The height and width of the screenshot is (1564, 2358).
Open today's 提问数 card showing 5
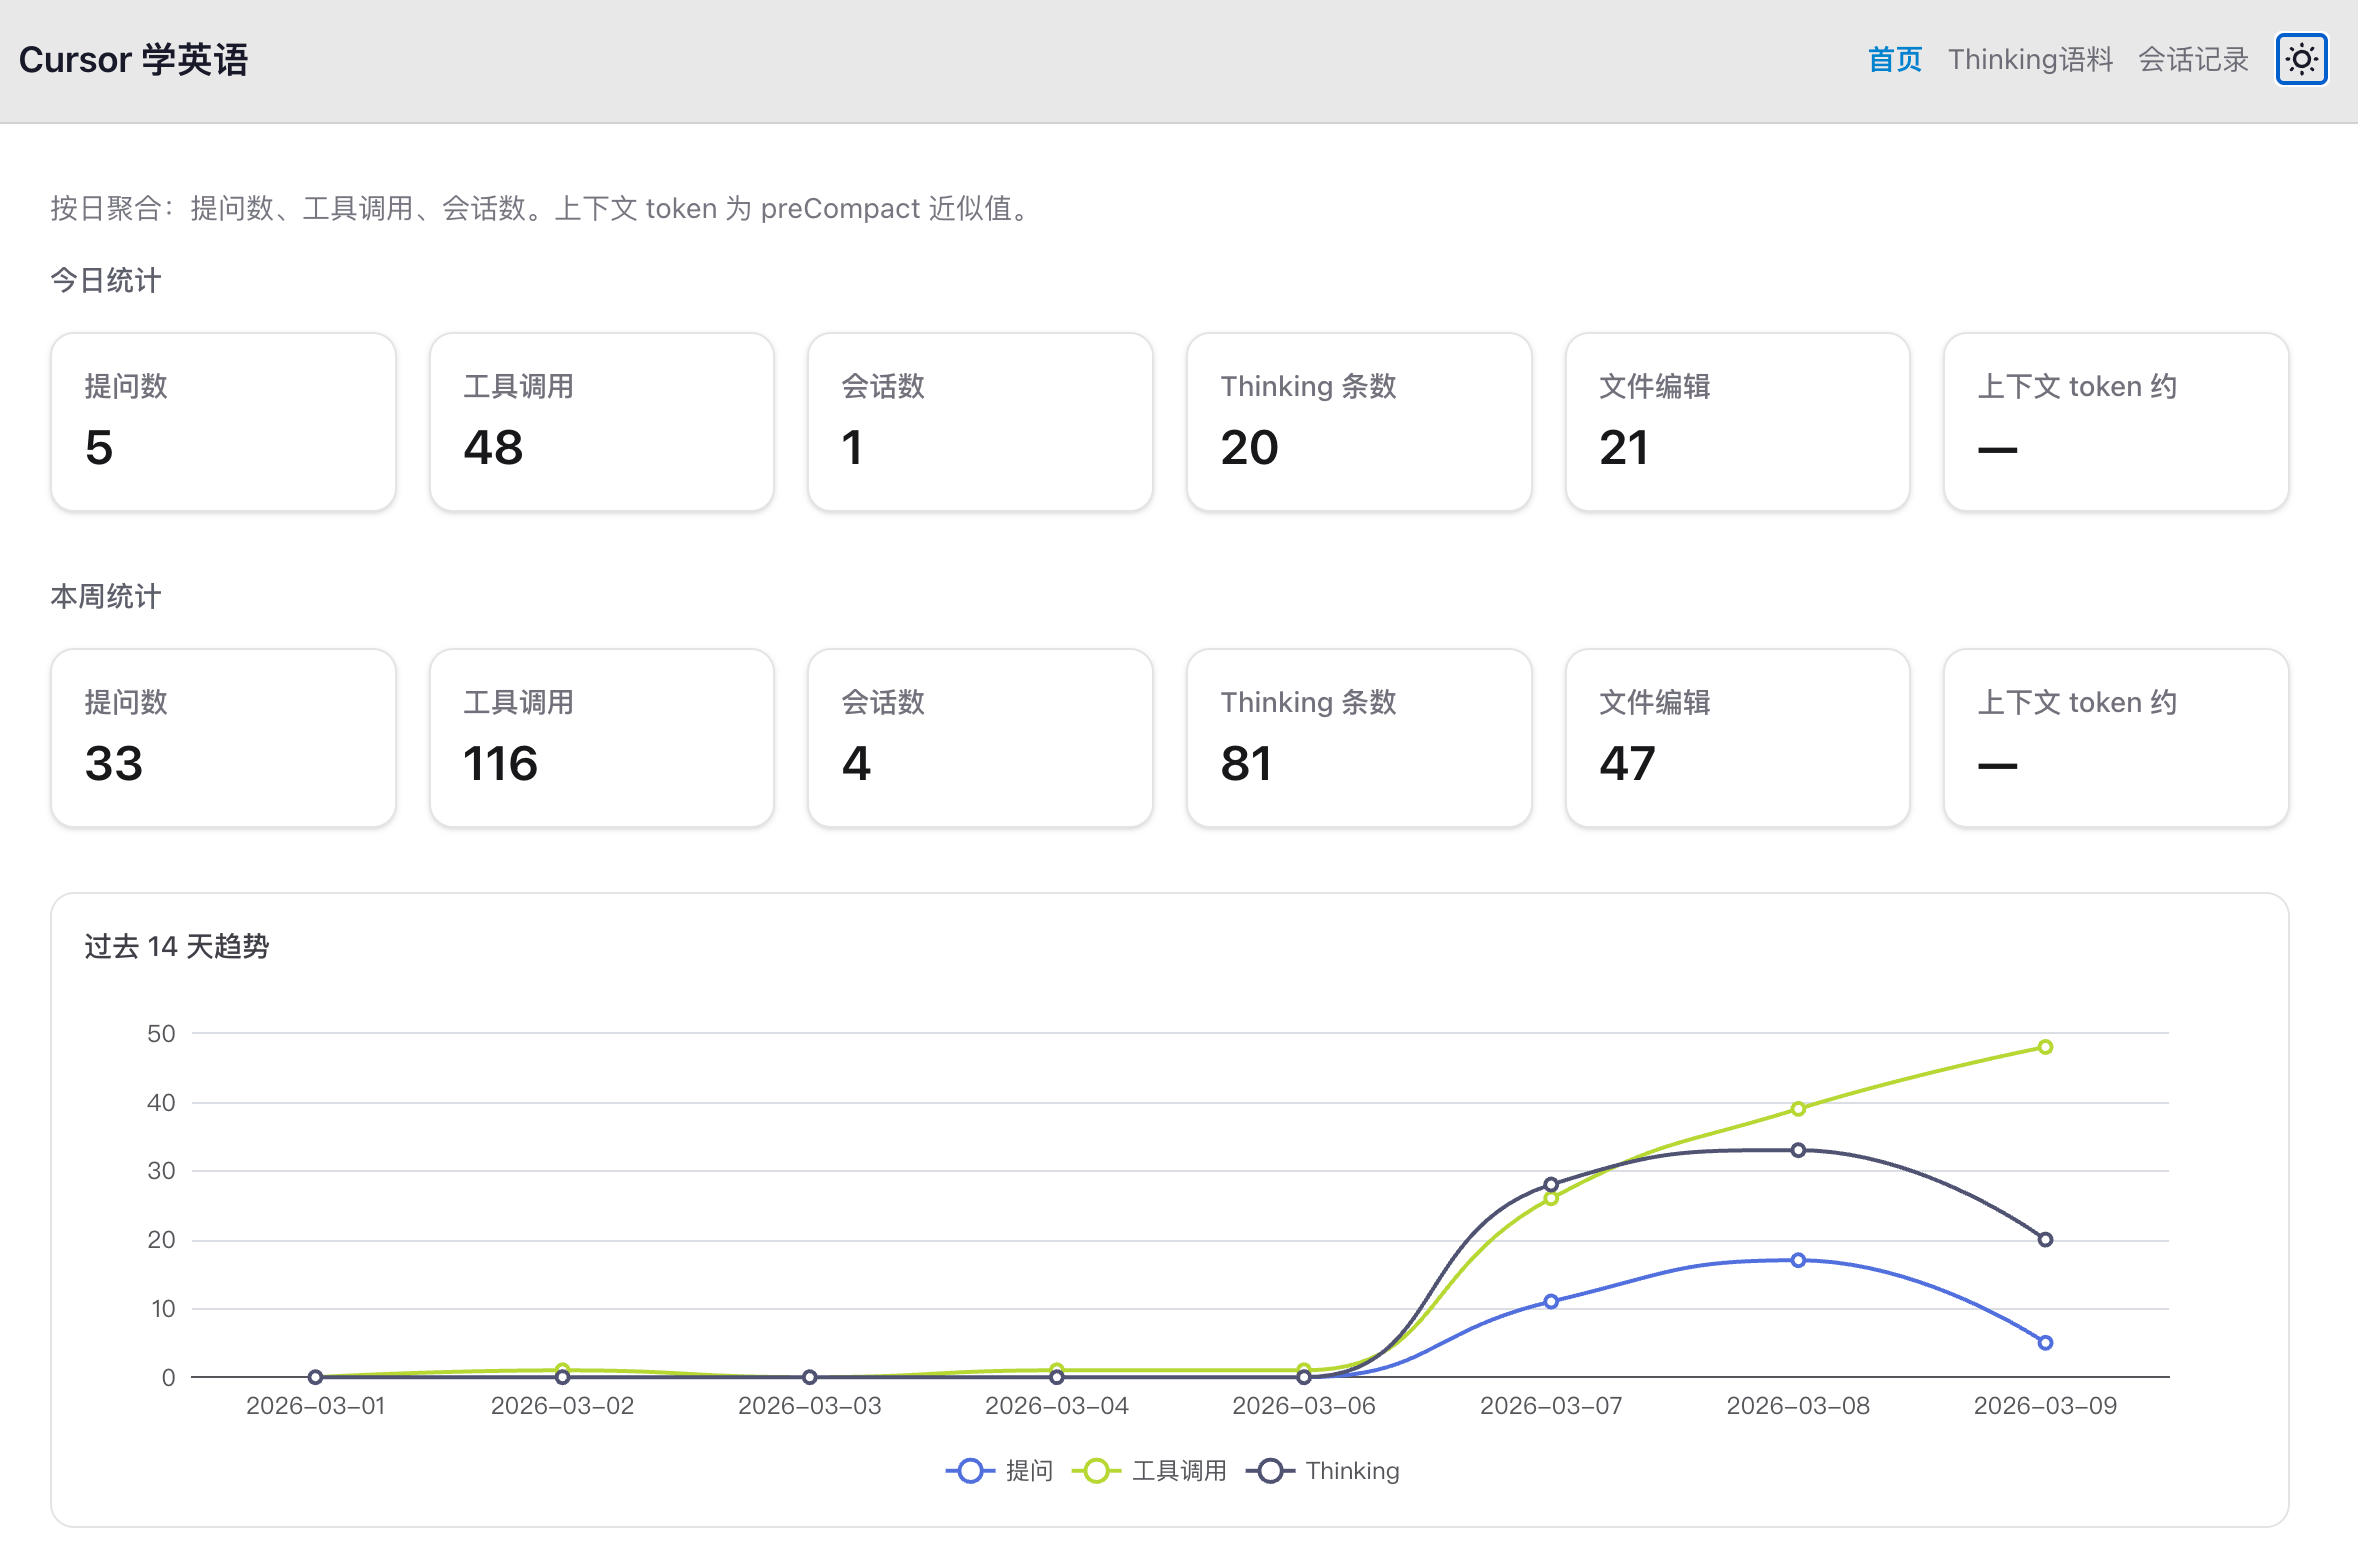point(223,422)
